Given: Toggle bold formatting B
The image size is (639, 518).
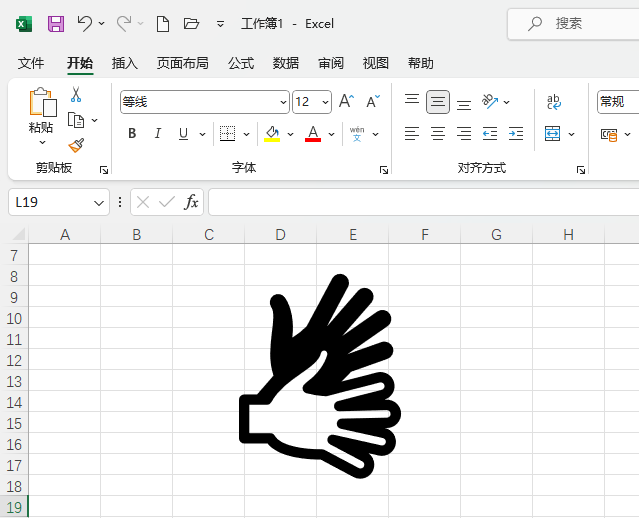Looking at the screenshot, I should [x=132, y=133].
